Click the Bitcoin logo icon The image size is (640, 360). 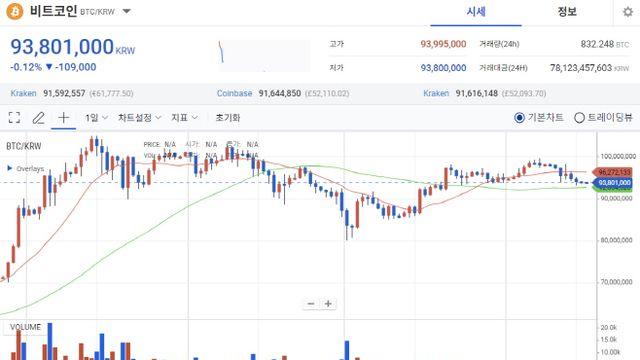point(15,11)
